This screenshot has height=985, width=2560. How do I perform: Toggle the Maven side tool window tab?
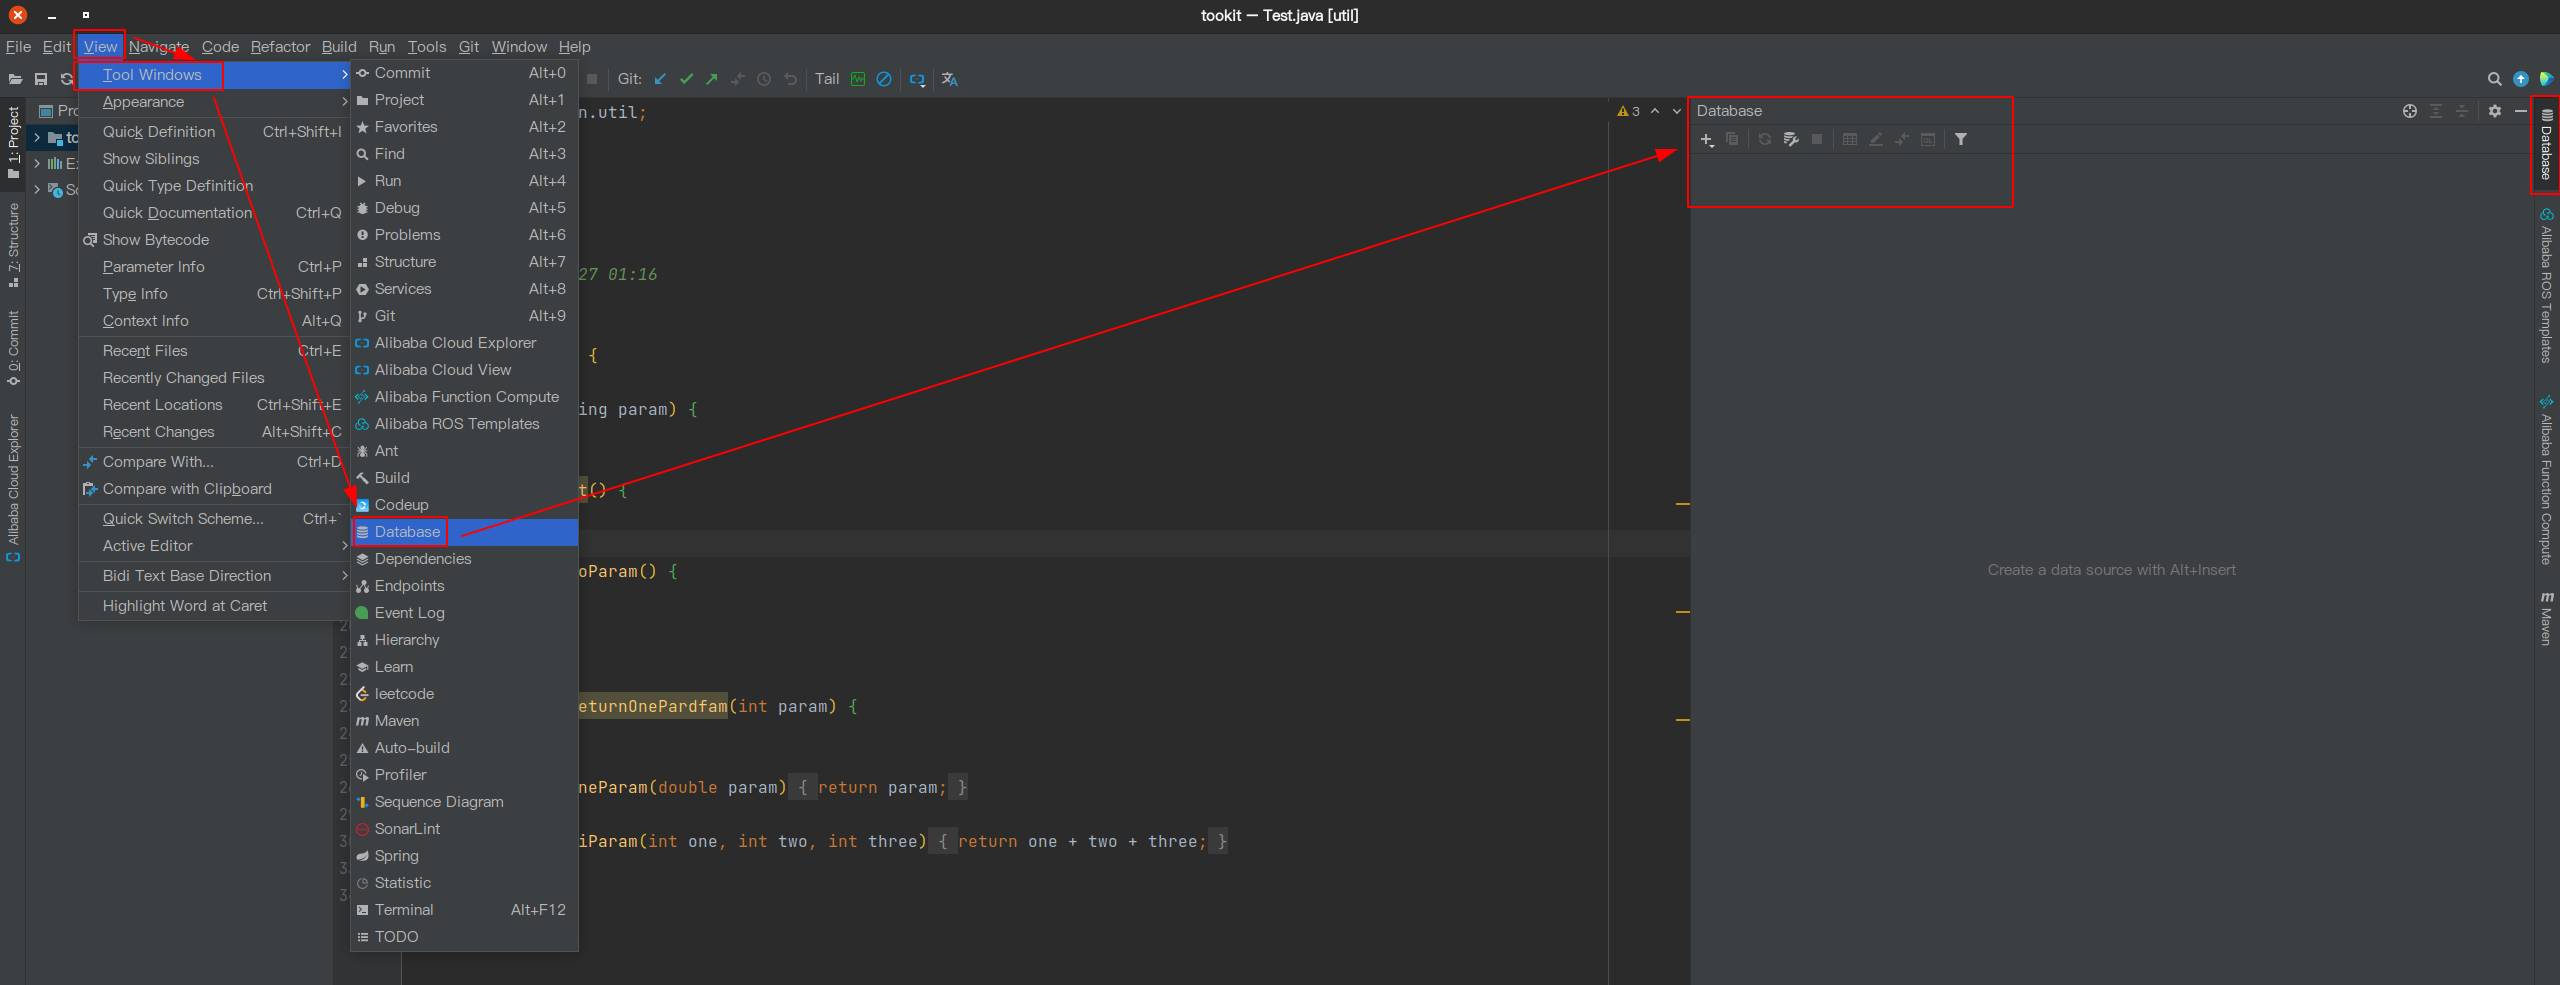pyautogui.click(x=2546, y=618)
